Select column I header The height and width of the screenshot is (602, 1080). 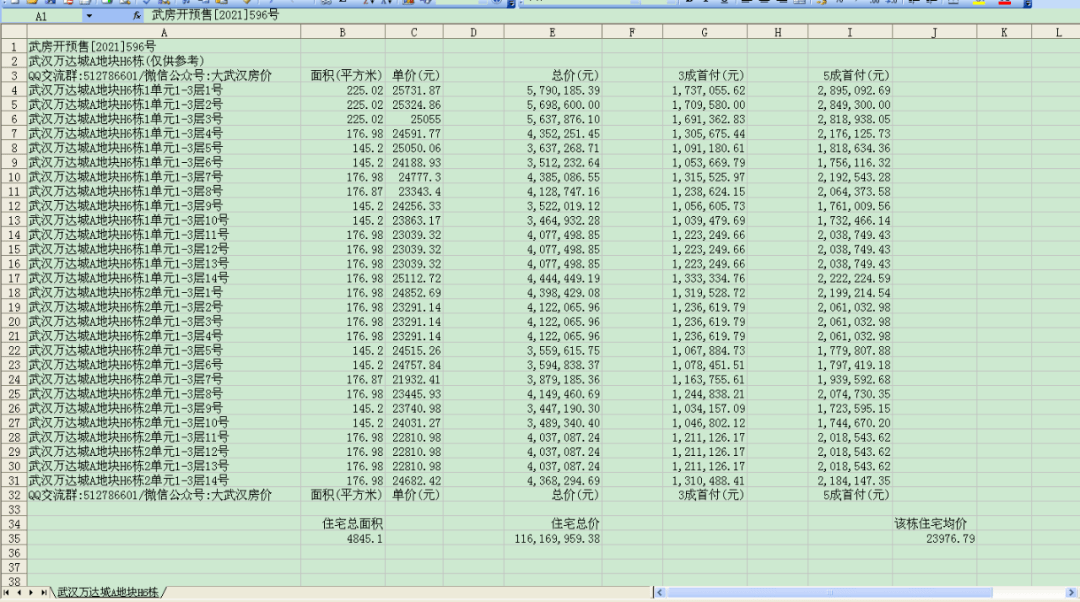(x=850, y=32)
